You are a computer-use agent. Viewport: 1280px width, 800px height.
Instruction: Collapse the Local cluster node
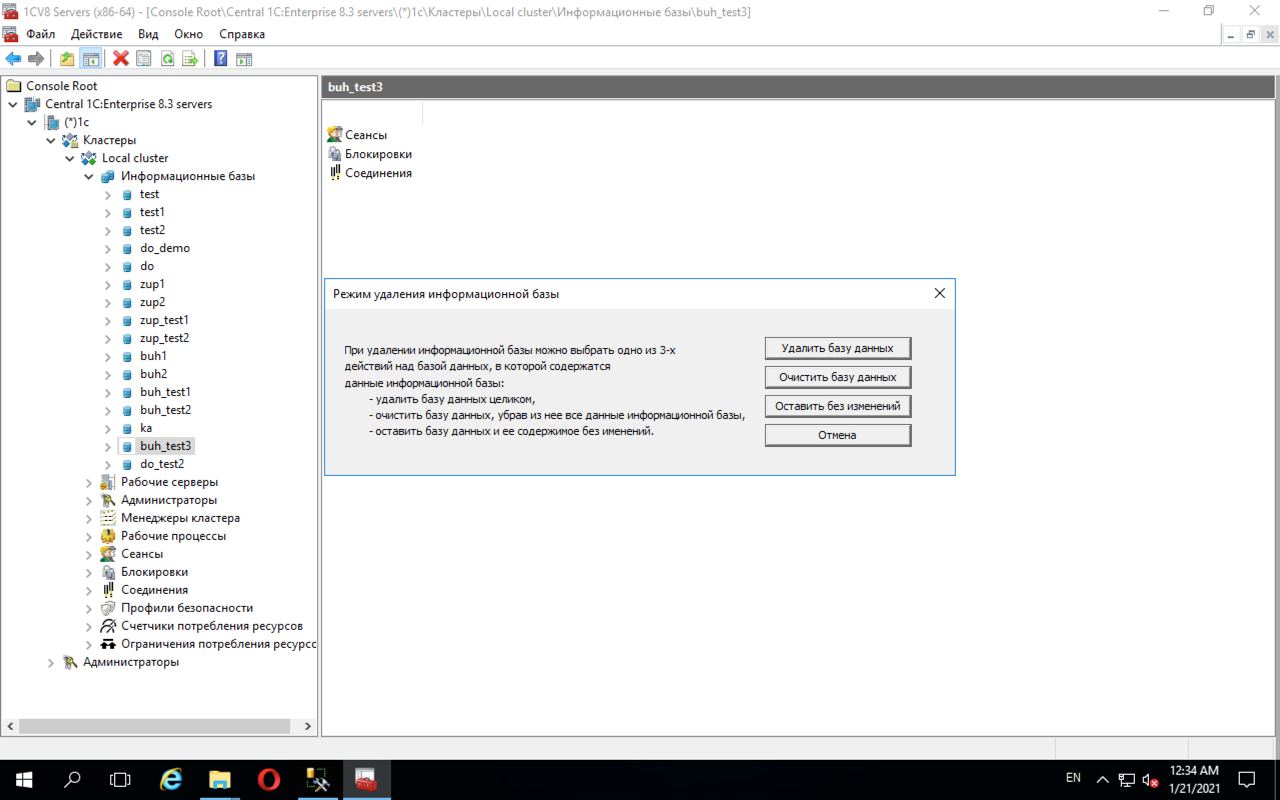pyautogui.click(x=70, y=158)
